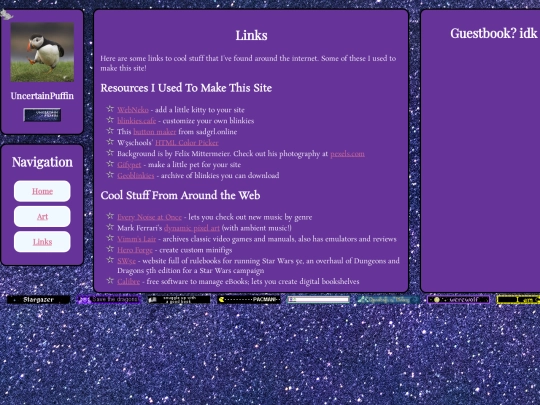Click the Links page heading
The height and width of the screenshot is (405, 540).
(x=251, y=35)
